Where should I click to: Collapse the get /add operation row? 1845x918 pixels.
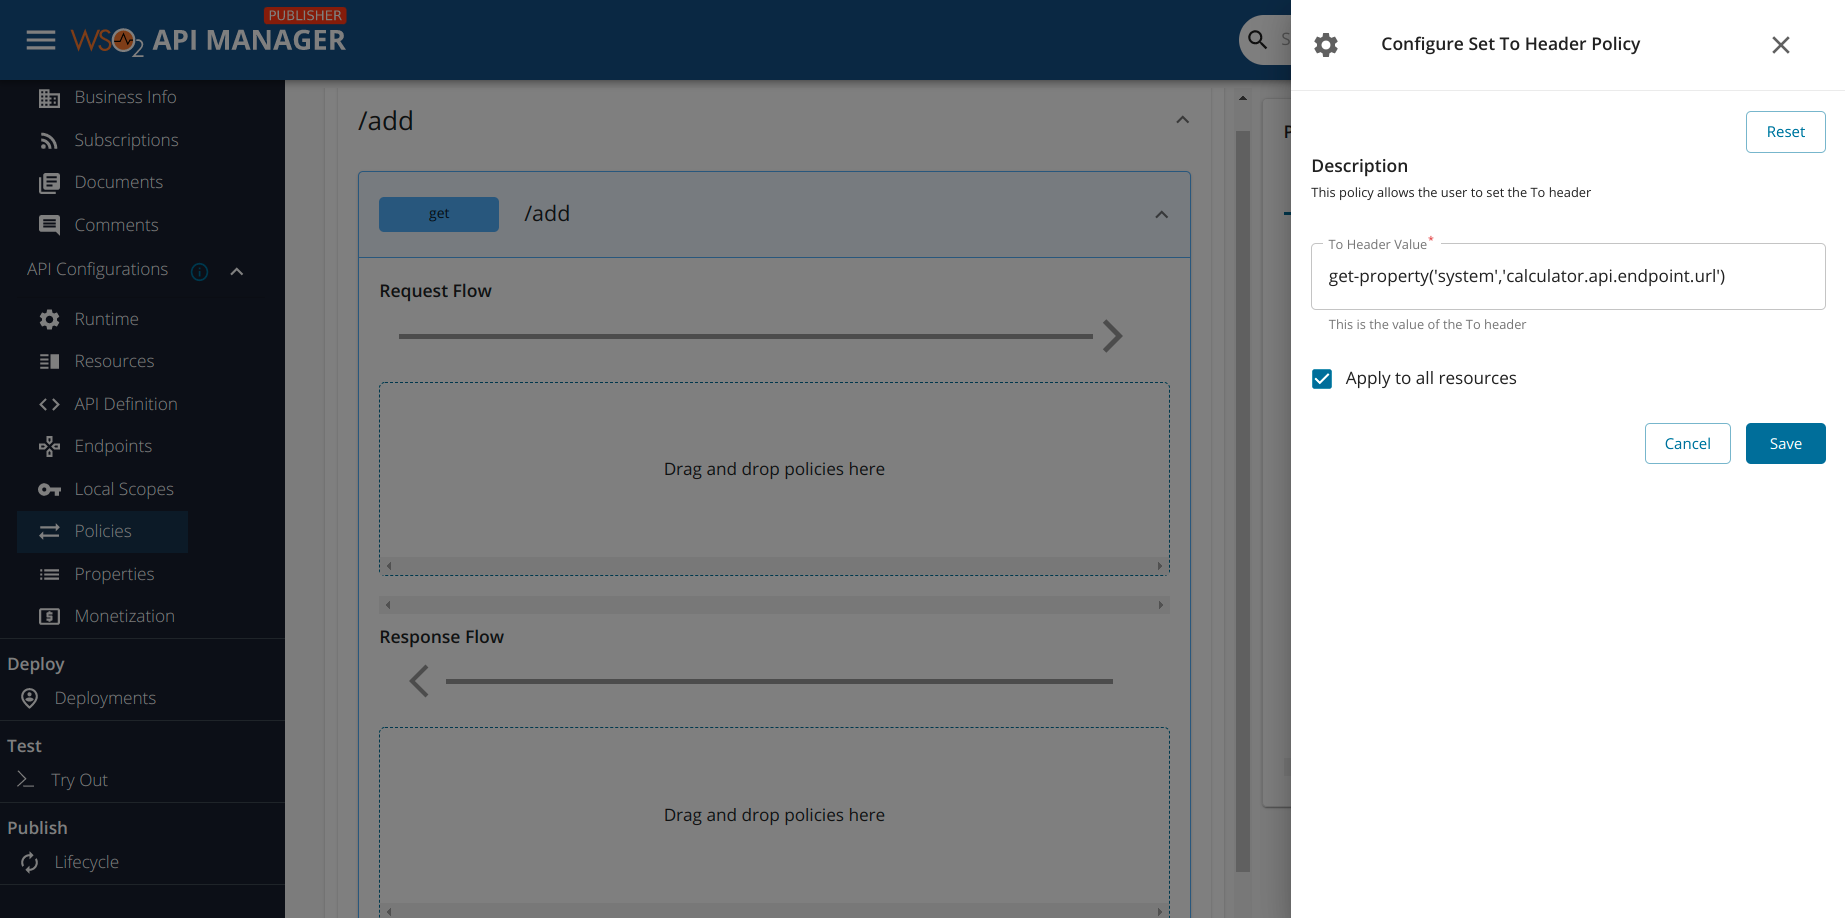pyautogui.click(x=1161, y=215)
